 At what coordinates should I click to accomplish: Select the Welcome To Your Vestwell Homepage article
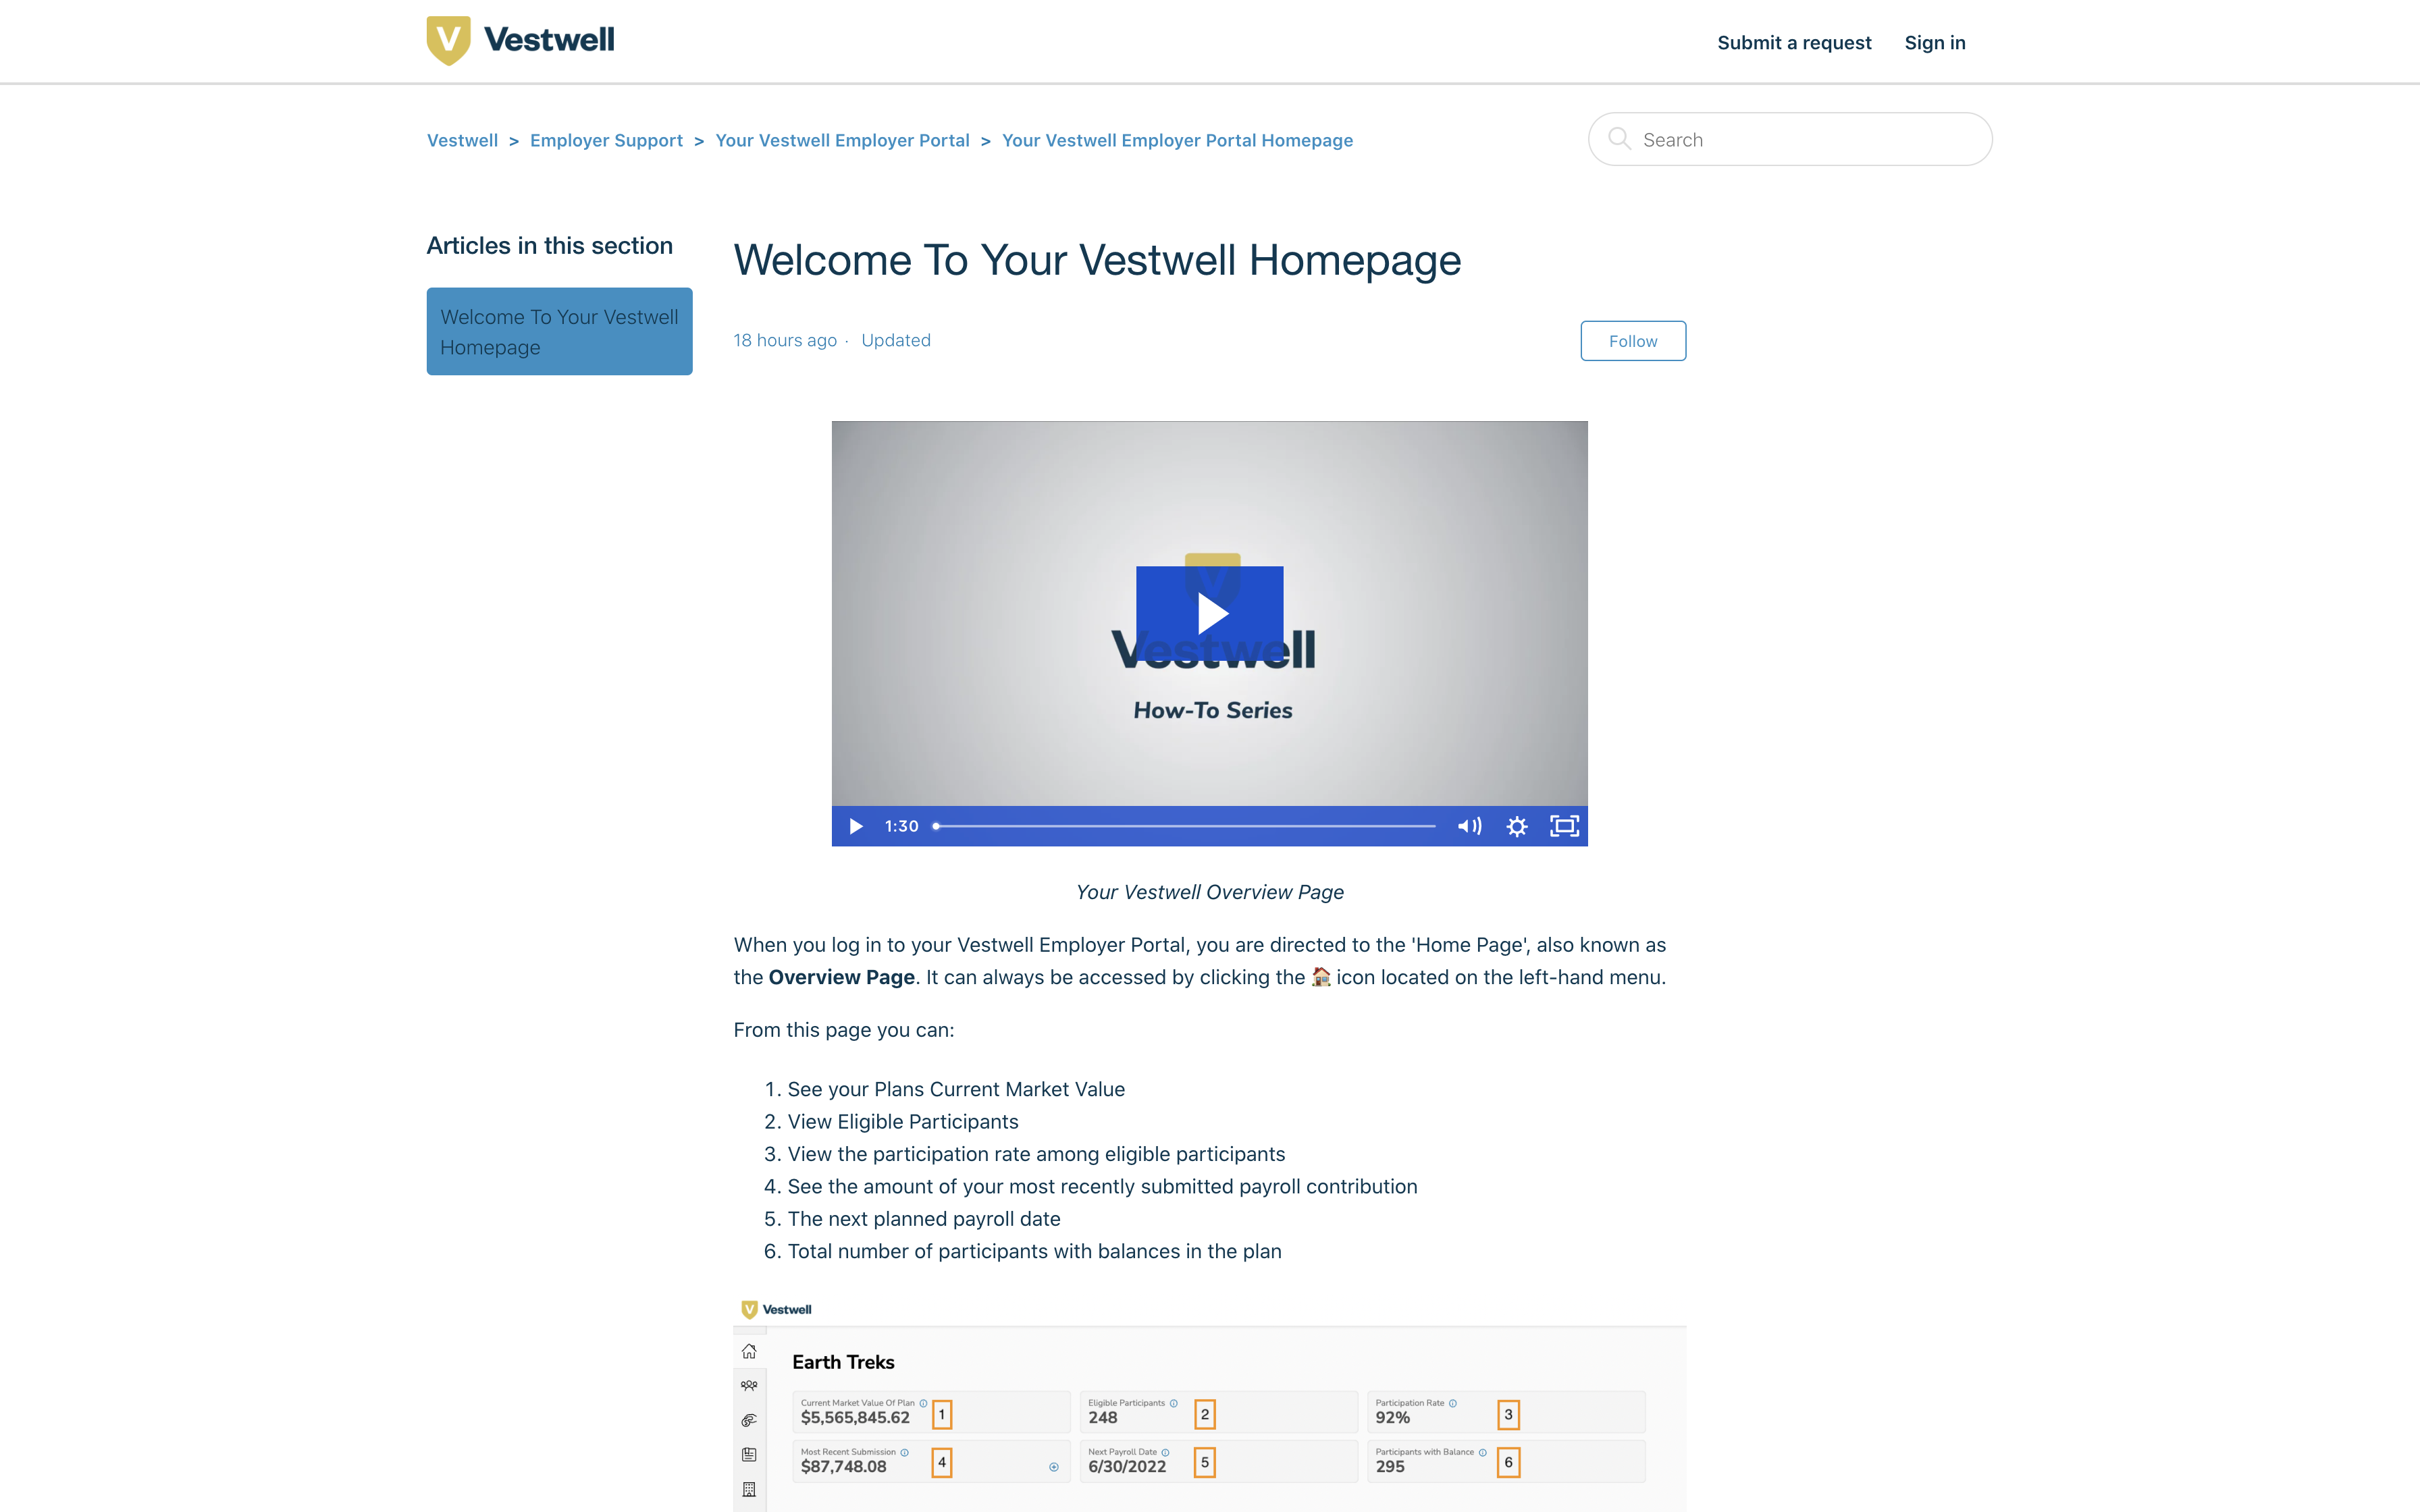tap(559, 331)
